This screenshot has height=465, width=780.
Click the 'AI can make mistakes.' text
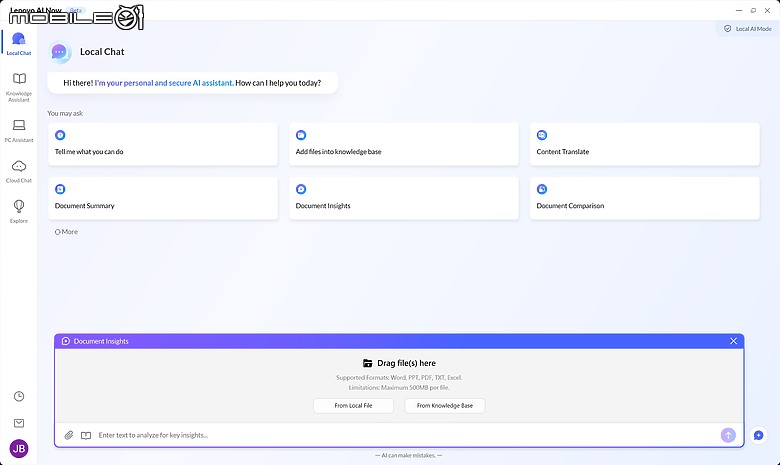[x=408, y=455]
